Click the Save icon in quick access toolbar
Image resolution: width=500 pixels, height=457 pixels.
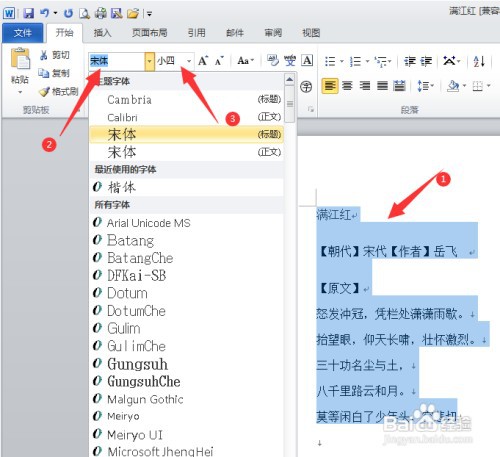click(x=29, y=13)
